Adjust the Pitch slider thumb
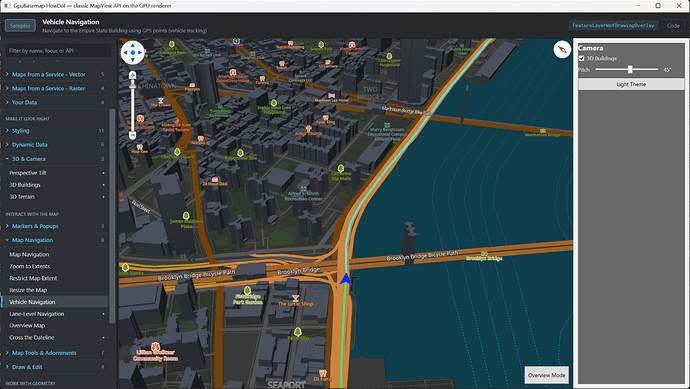This screenshot has width=690, height=389. click(x=630, y=70)
